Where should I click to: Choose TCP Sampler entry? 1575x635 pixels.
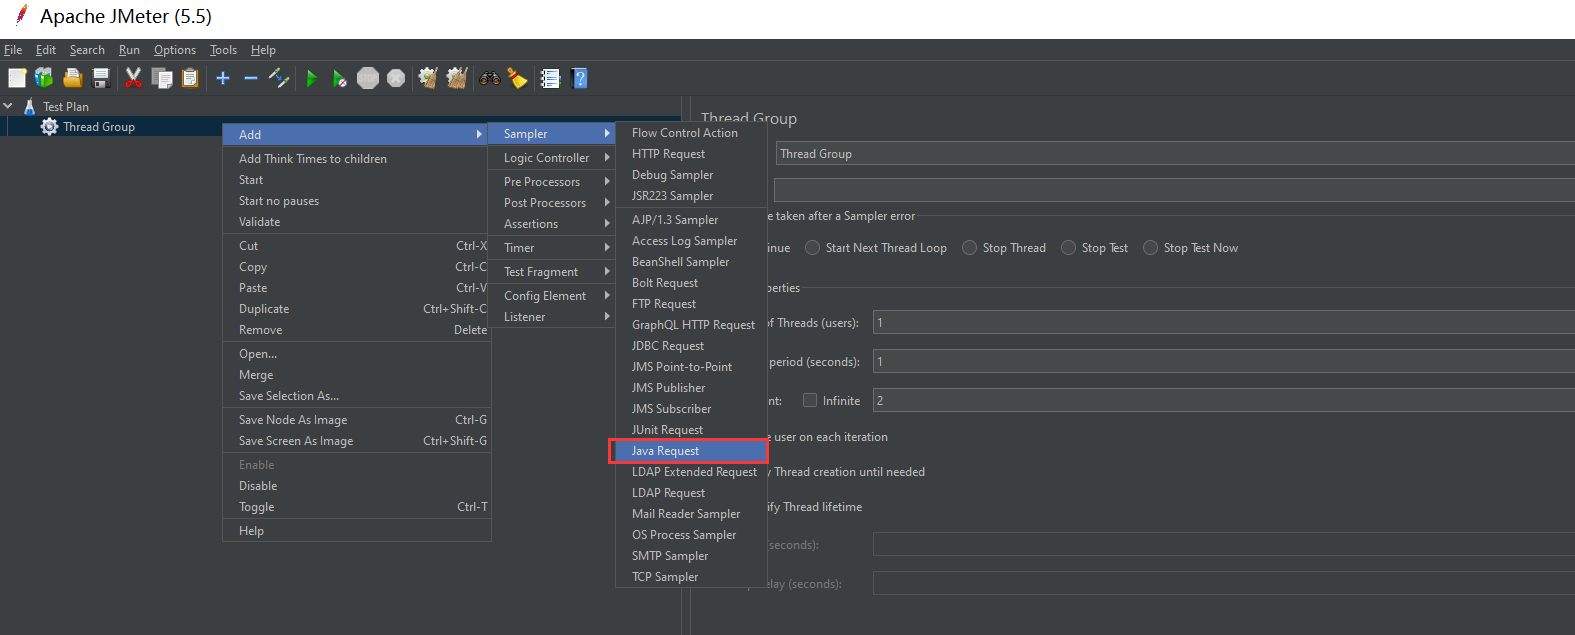[x=691, y=577]
